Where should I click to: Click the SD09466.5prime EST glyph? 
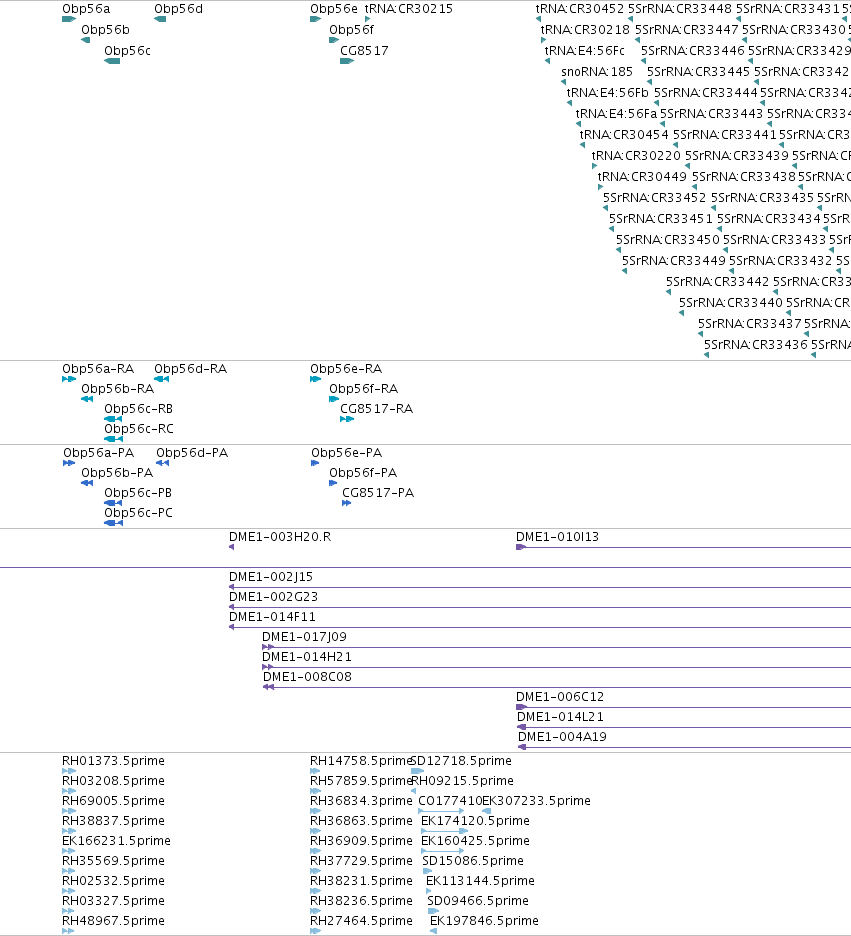coord(433,911)
